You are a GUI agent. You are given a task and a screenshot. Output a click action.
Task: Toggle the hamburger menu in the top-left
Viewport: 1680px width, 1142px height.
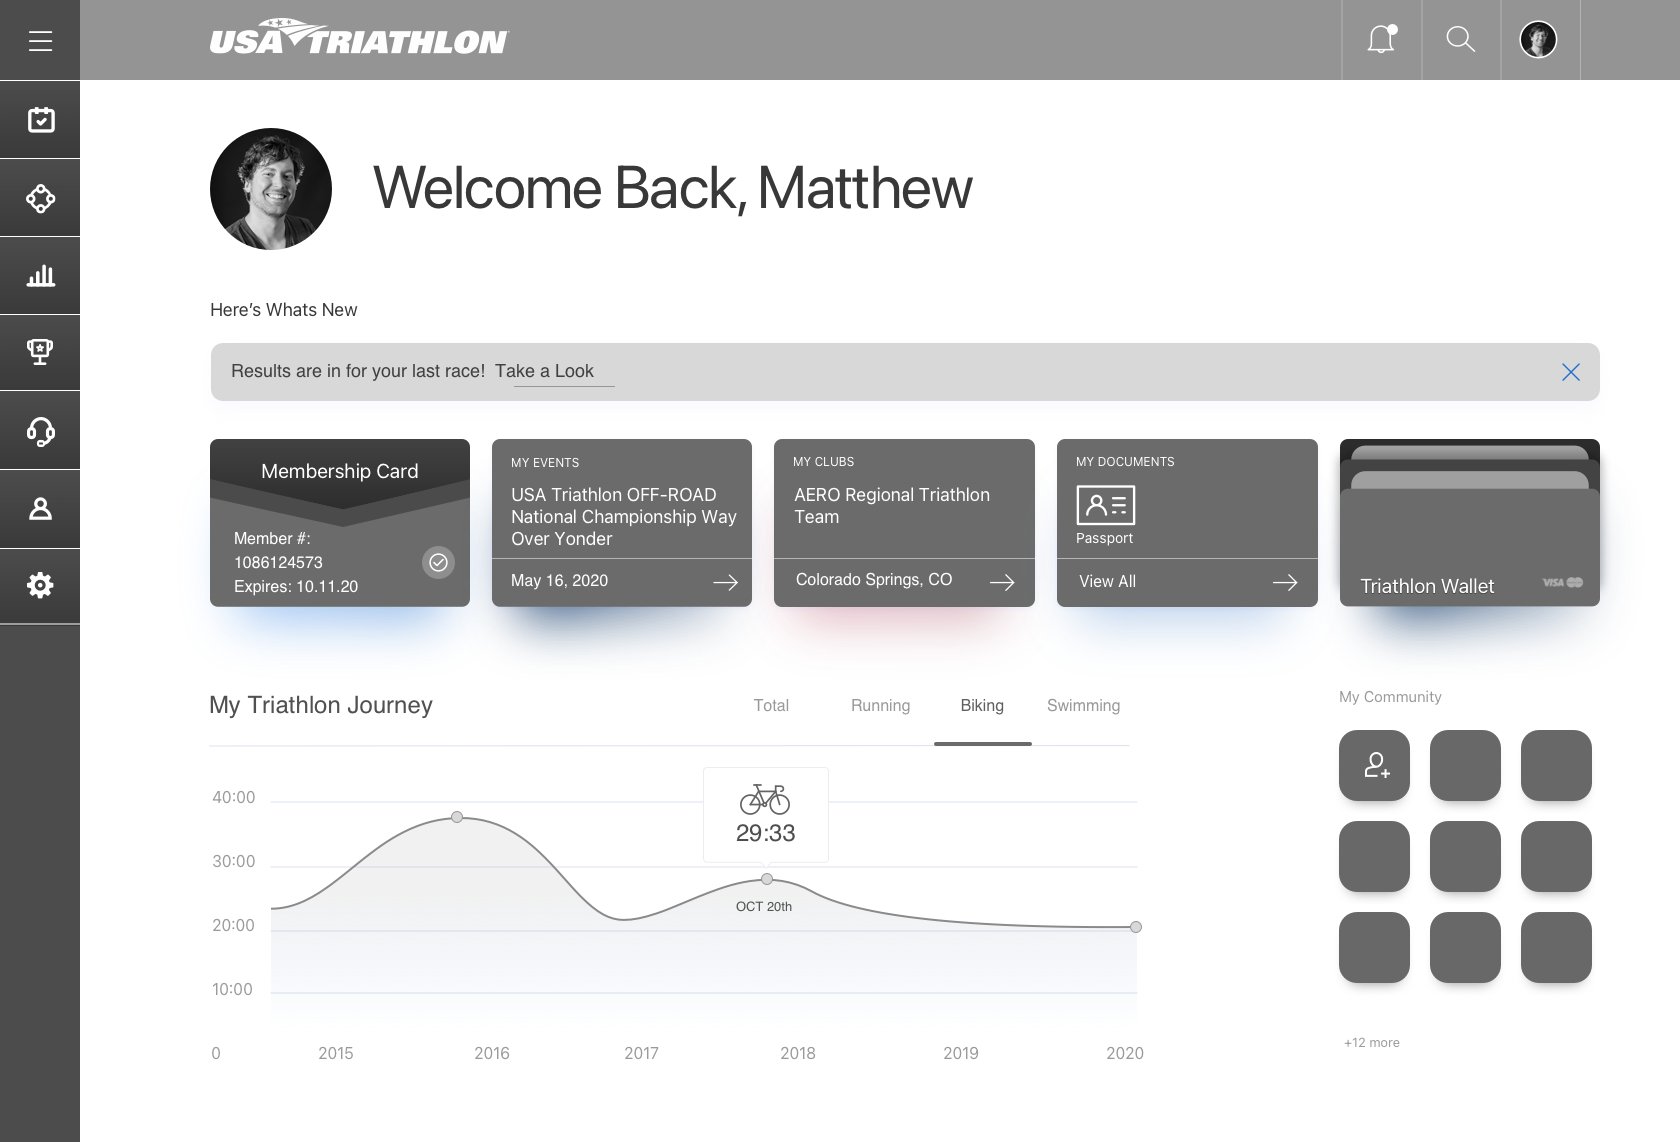(40, 40)
